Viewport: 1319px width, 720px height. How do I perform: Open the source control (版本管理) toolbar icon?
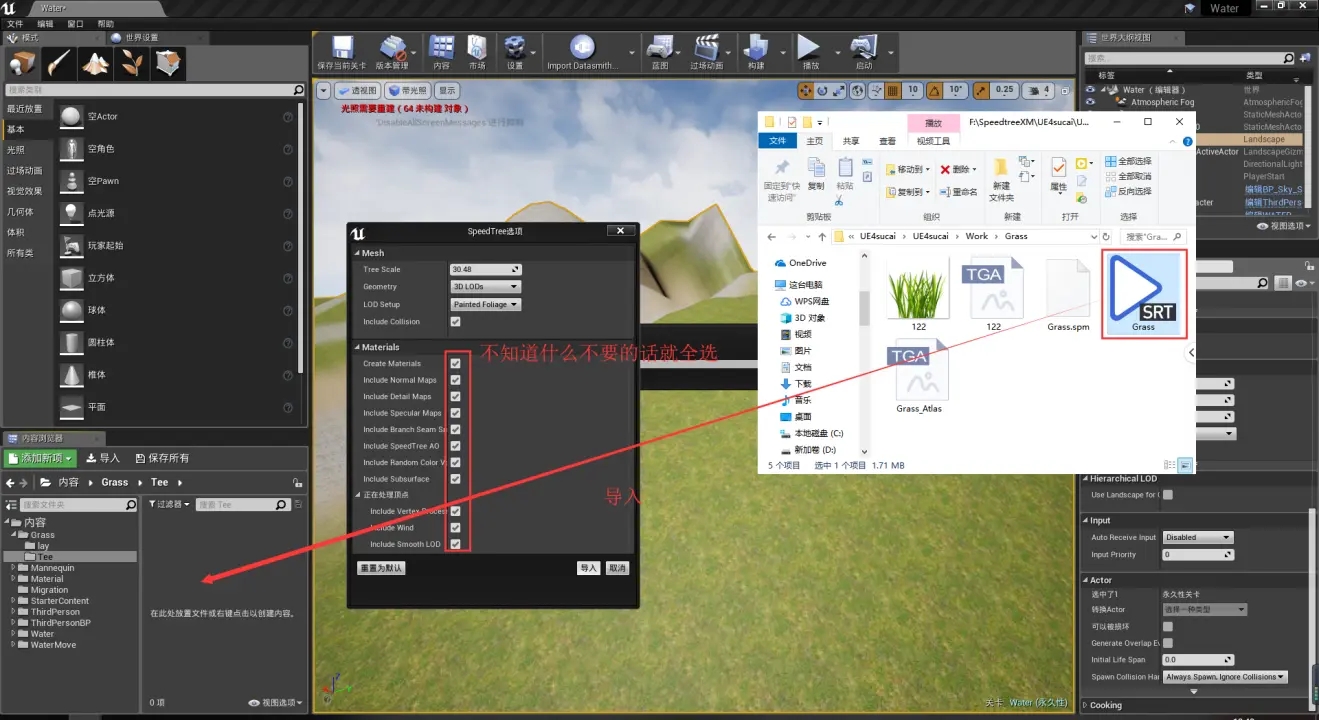[394, 52]
